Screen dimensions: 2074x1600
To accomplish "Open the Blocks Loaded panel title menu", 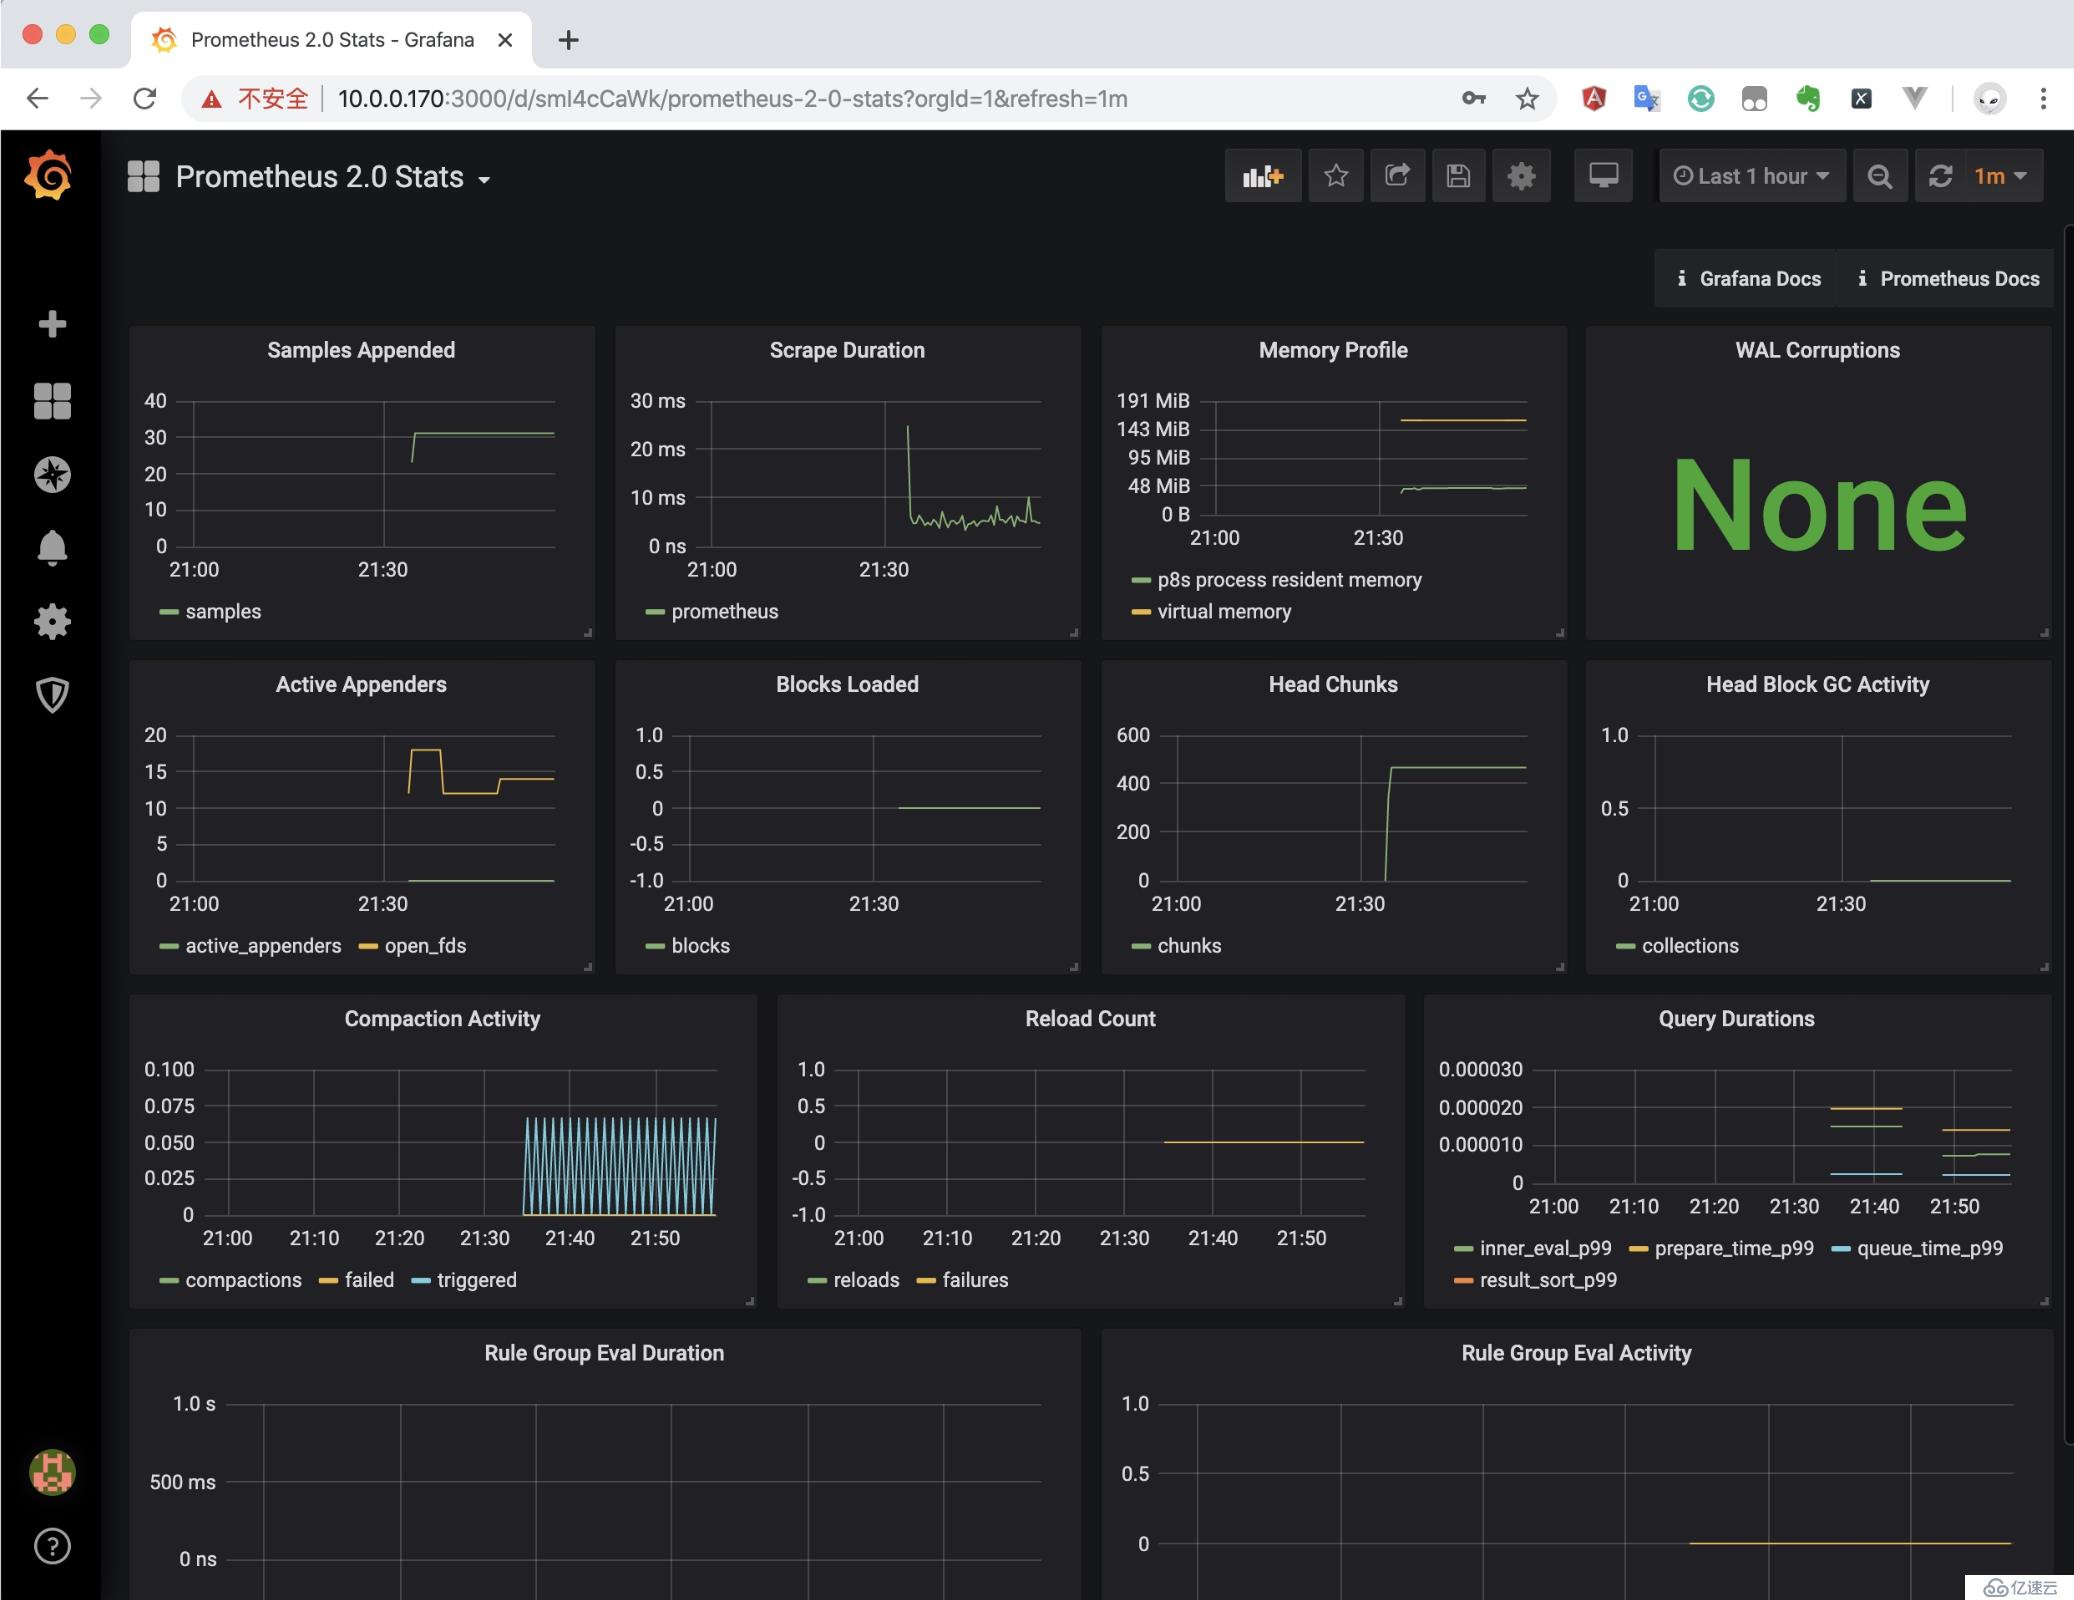I will click(x=847, y=684).
